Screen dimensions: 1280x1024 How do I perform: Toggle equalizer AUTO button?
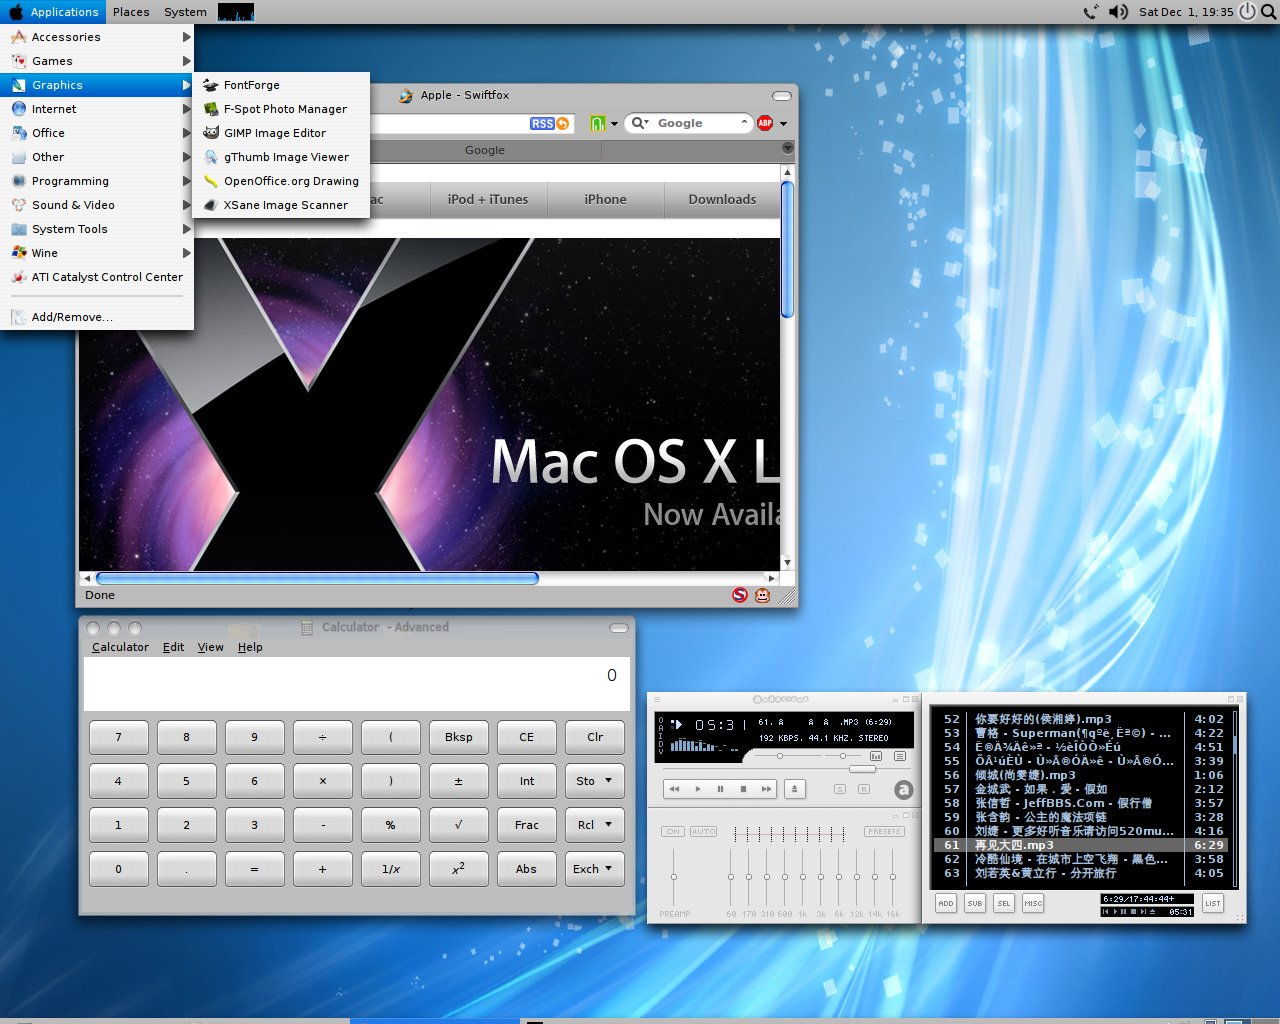[703, 832]
